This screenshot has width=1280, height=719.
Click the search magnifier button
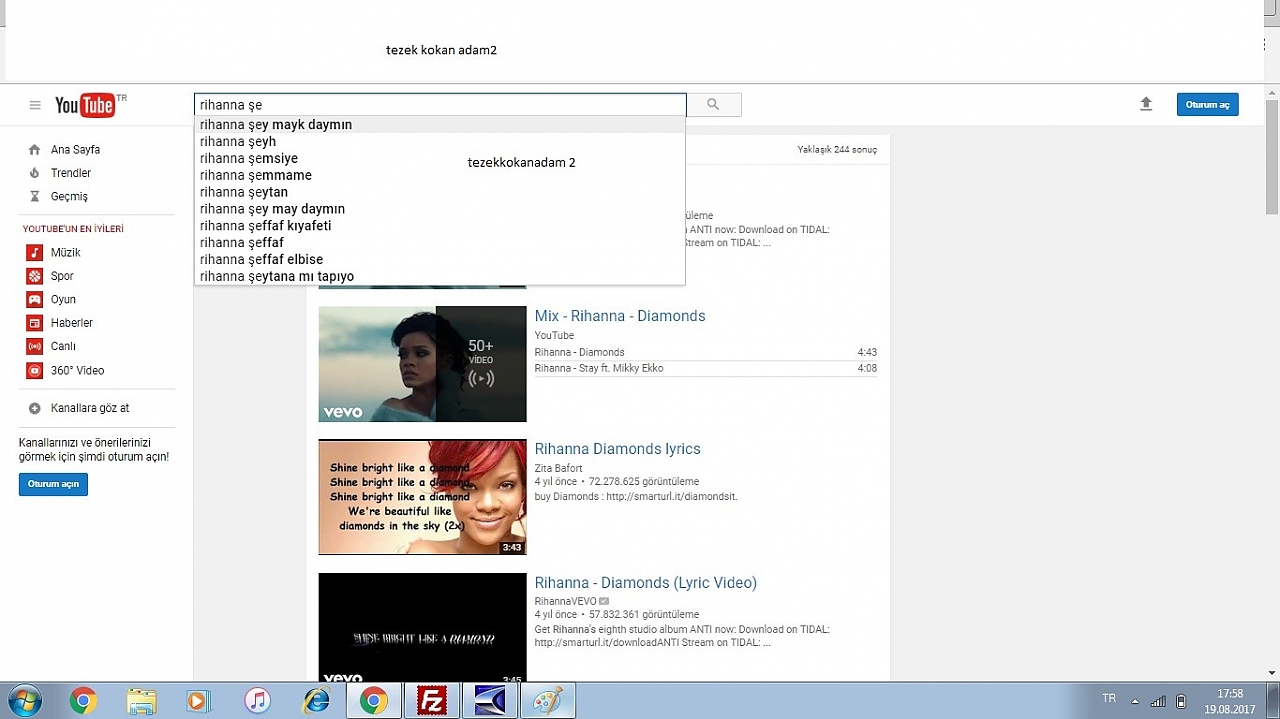(713, 105)
